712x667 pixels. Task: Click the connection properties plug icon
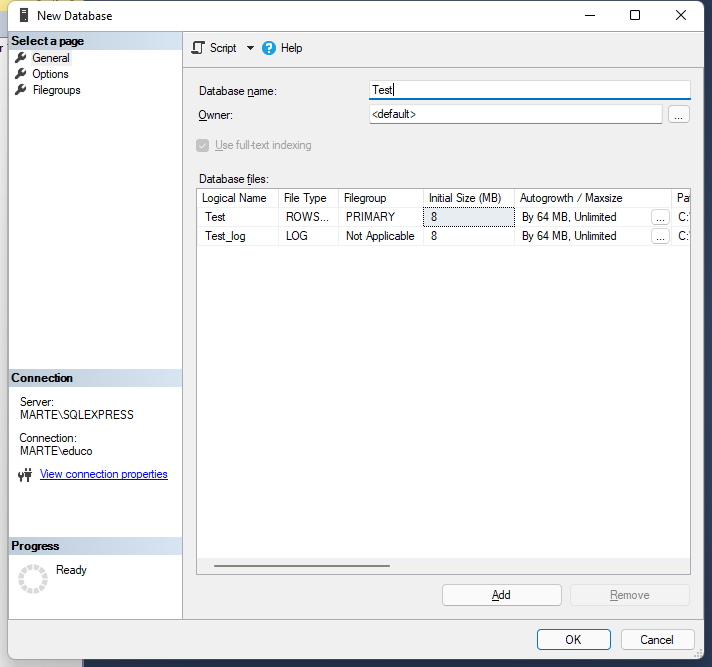click(25, 475)
